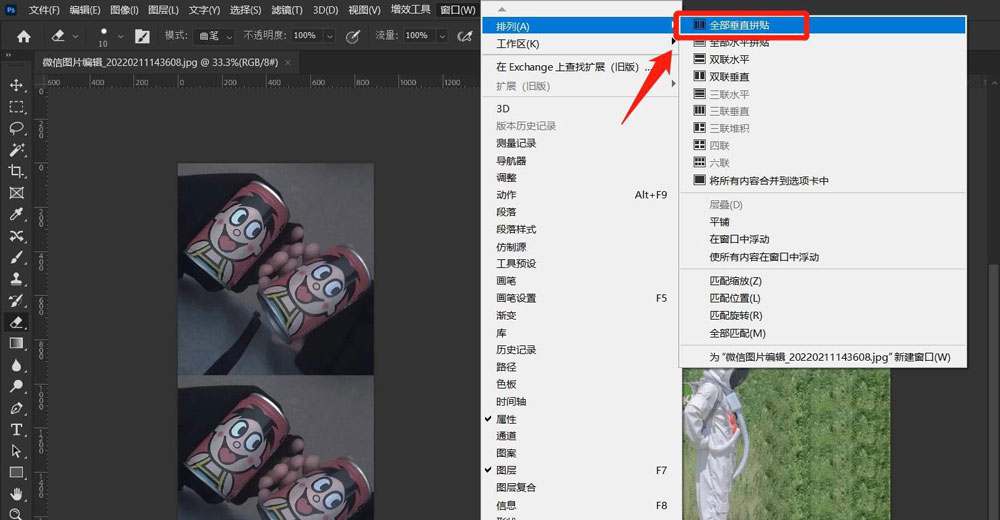The width and height of the screenshot is (1000, 520).
Task: Open the 选择(S) menu
Action: [x=246, y=10]
